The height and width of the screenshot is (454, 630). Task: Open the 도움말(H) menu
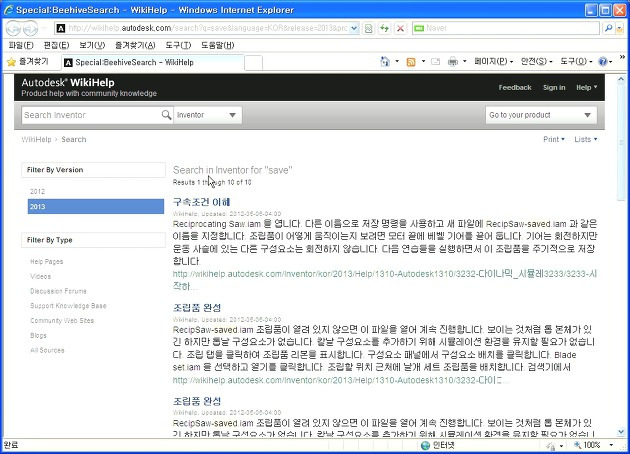[x=217, y=45]
